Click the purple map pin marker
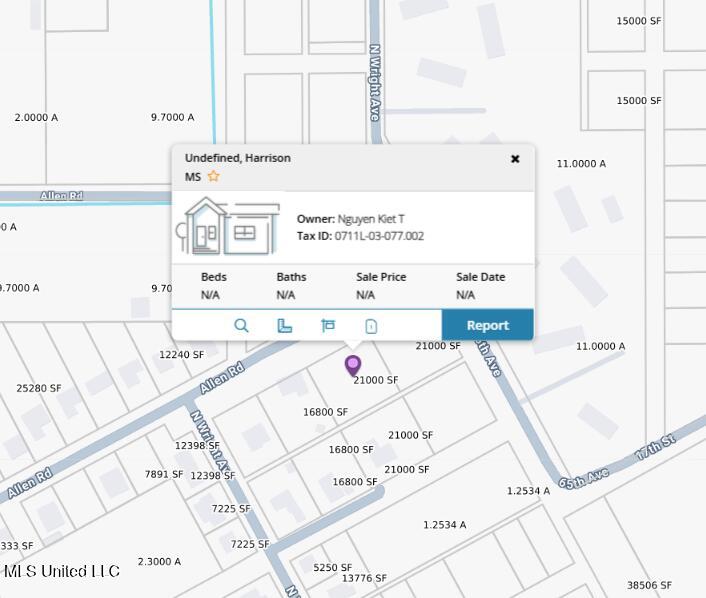Screen dimensions: 706x598 point(353,365)
